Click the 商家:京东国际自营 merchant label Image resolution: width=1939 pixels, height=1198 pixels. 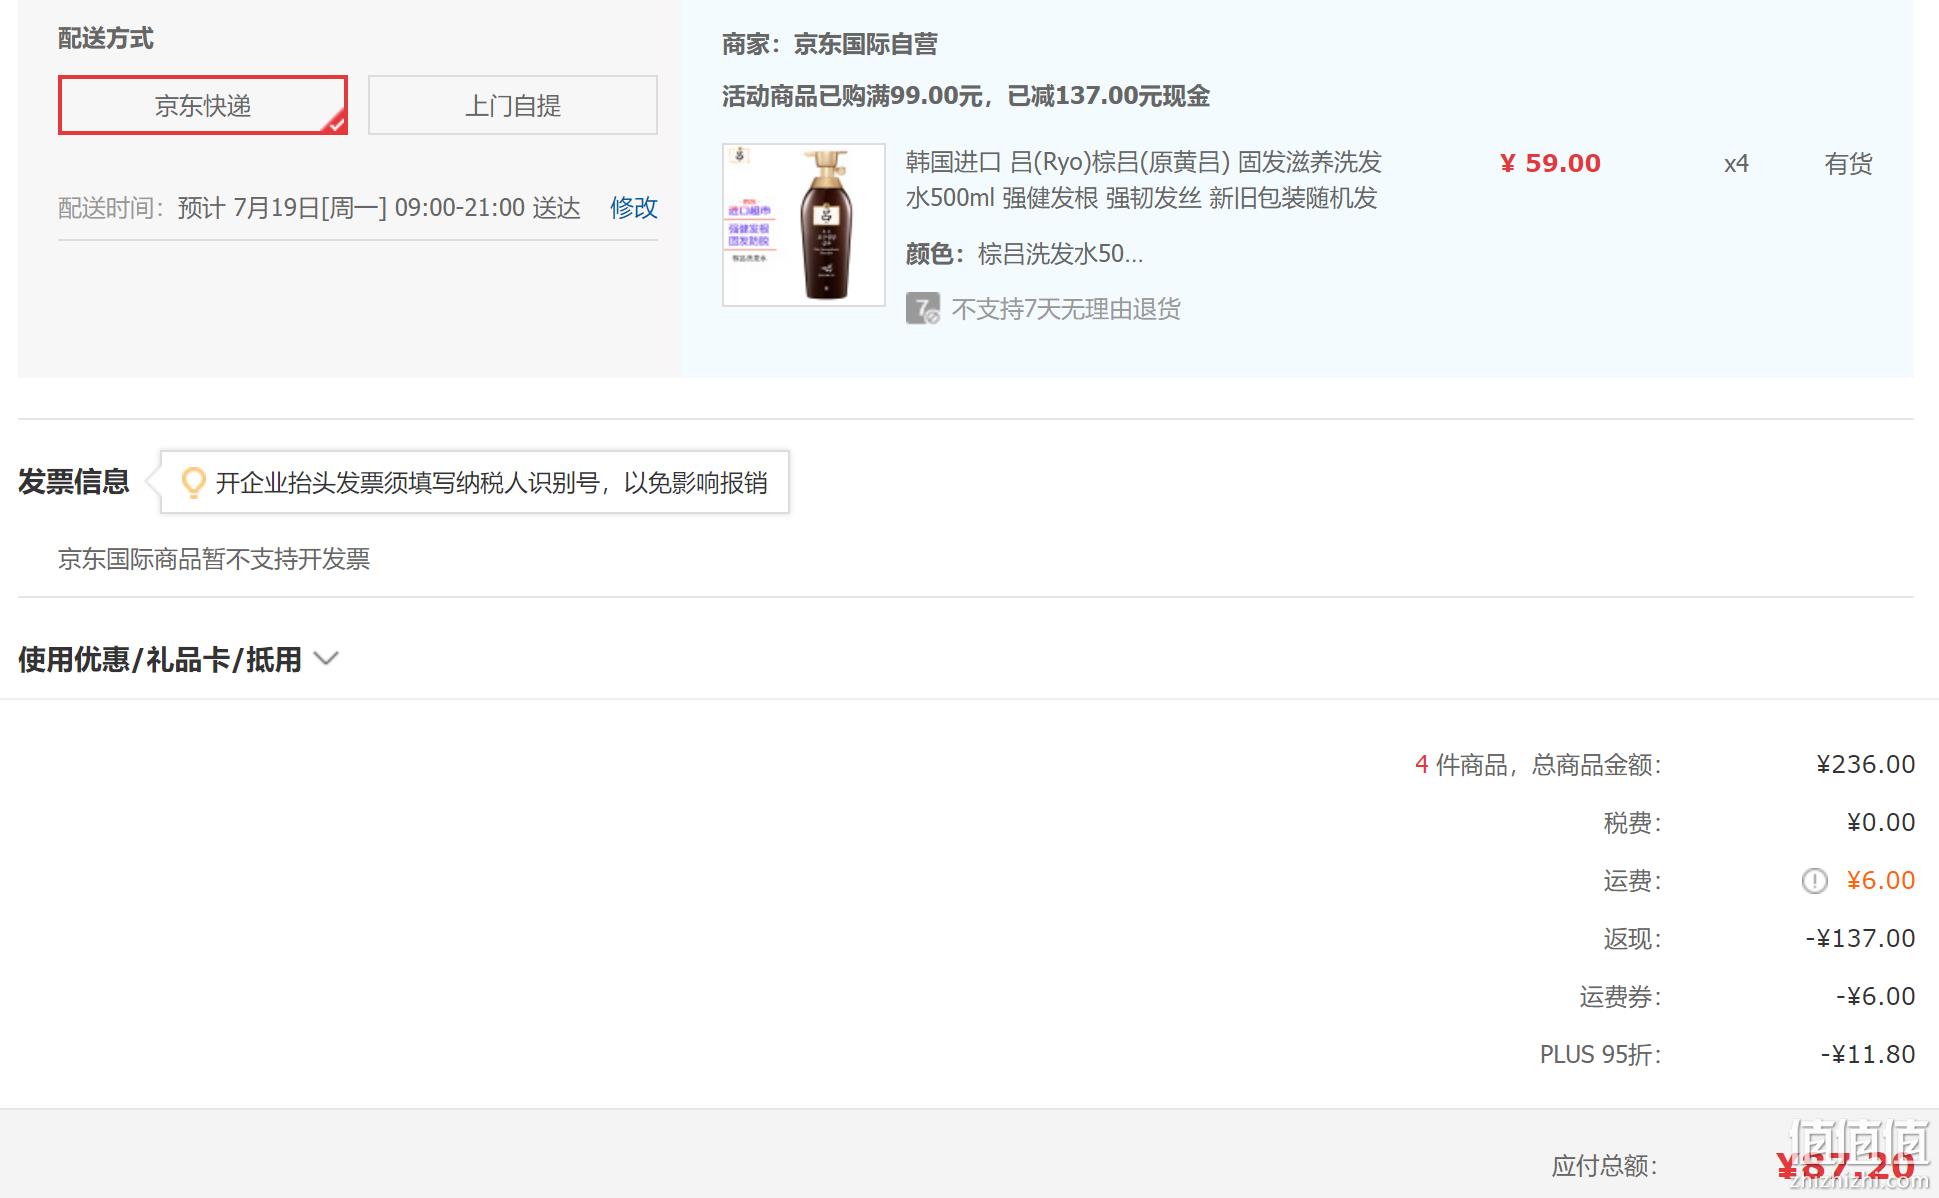[830, 44]
